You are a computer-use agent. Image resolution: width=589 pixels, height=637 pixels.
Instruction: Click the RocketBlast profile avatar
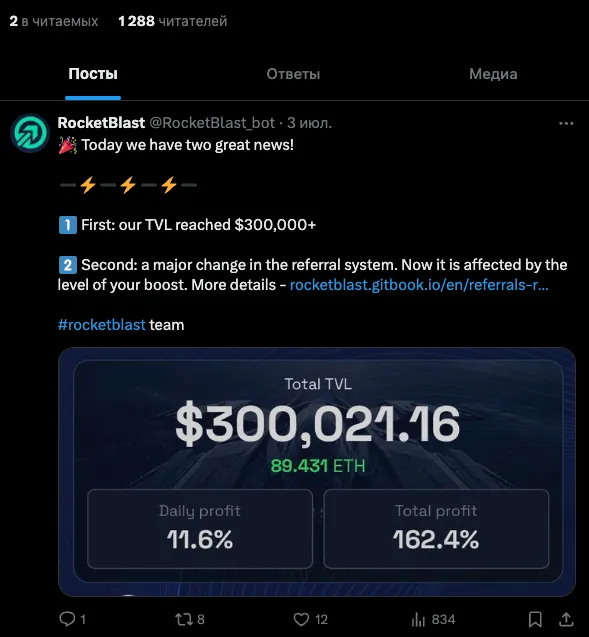coord(30,133)
